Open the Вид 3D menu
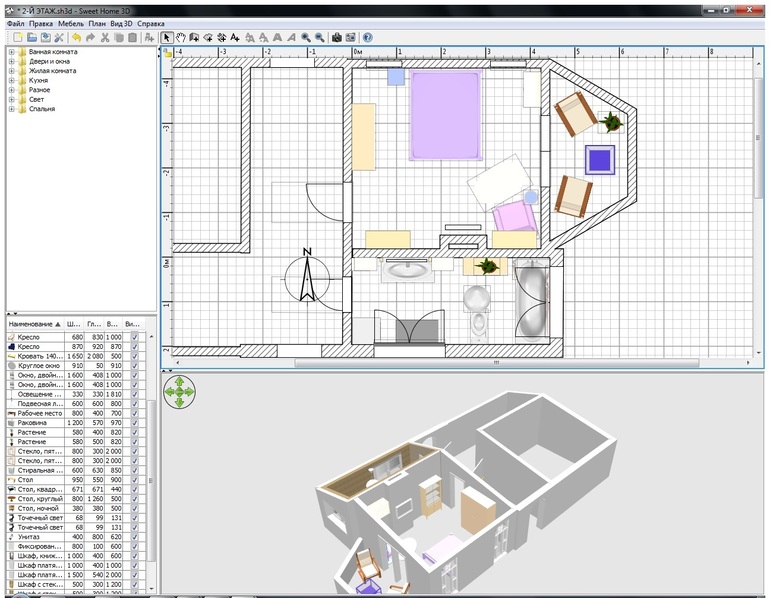The image size is (770, 598). pos(120,22)
